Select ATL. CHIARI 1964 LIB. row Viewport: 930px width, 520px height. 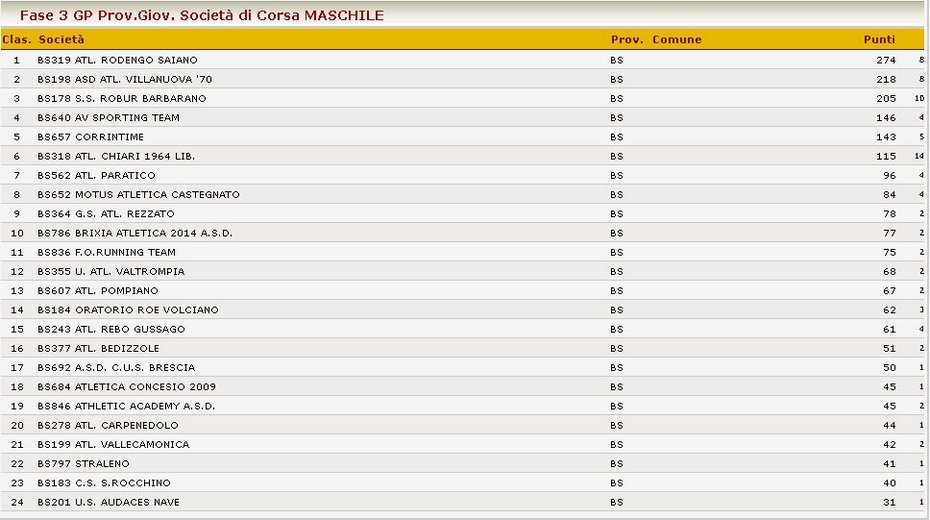(x=463, y=156)
